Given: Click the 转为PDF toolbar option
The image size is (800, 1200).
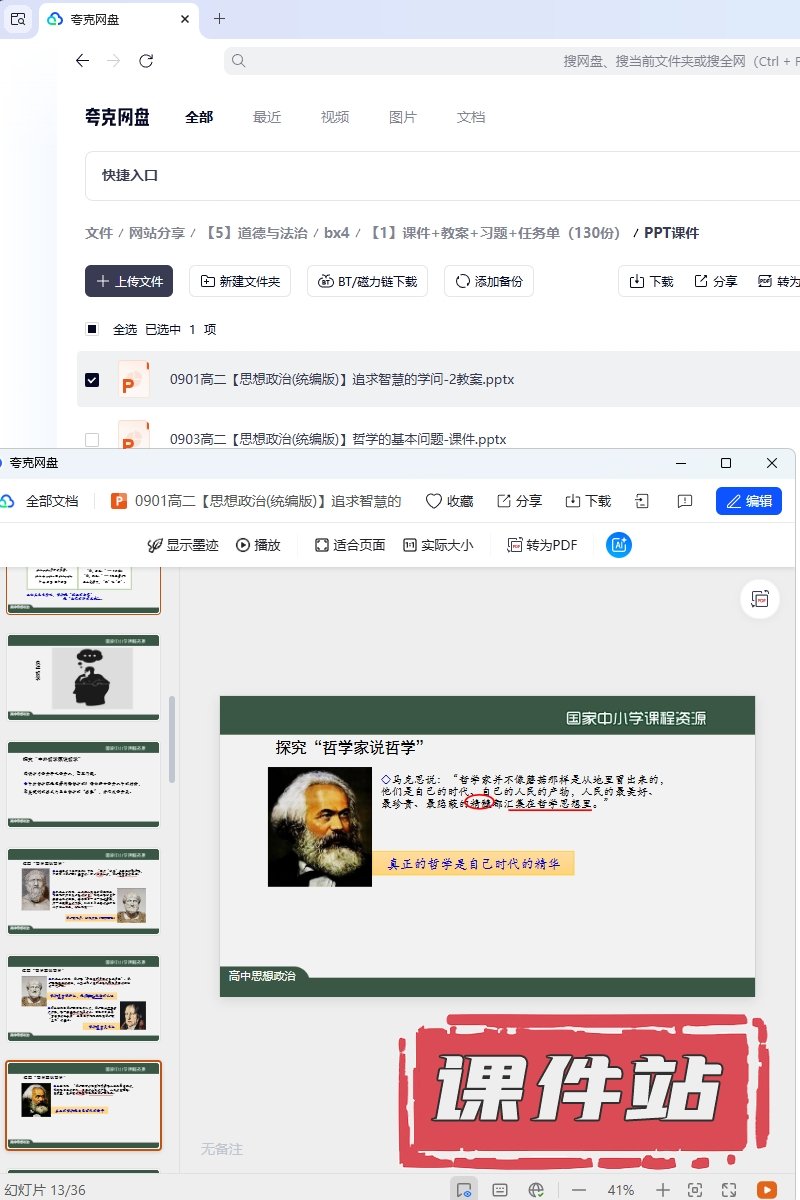Looking at the screenshot, I should click(x=542, y=545).
